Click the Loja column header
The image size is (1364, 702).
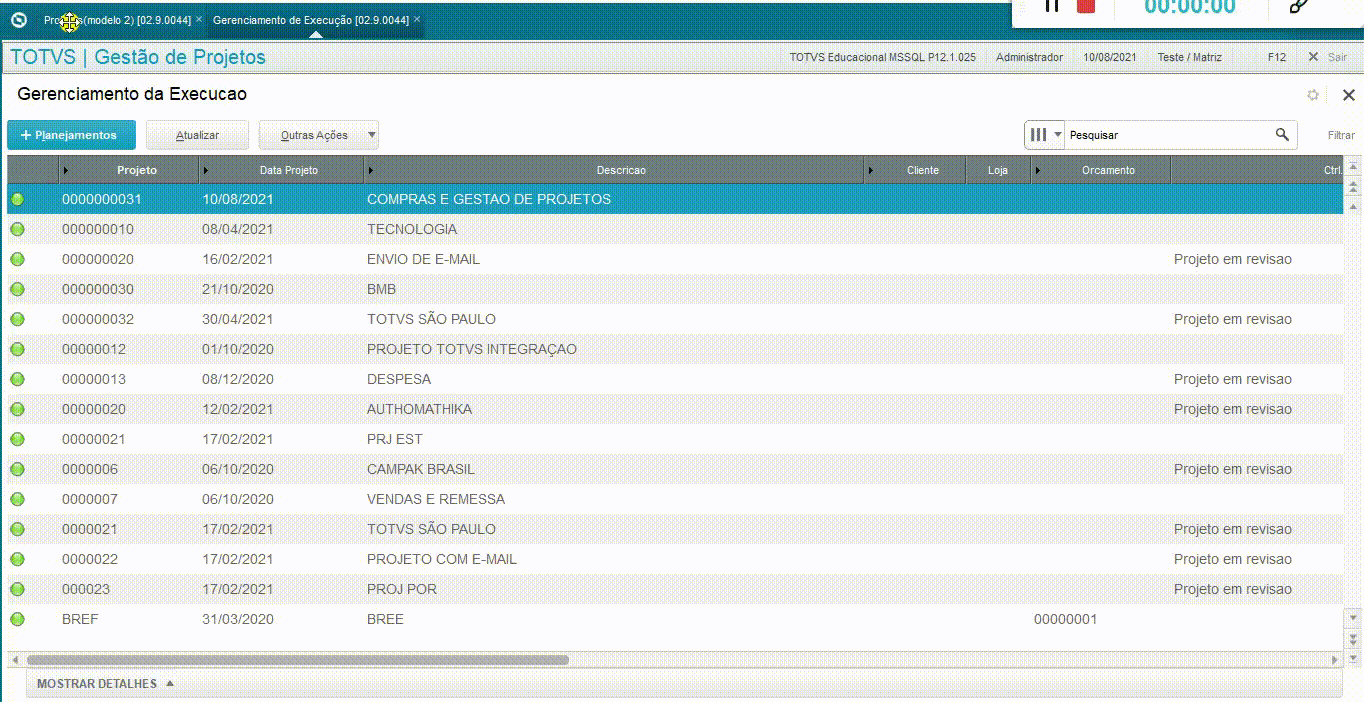click(x=998, y=170)
